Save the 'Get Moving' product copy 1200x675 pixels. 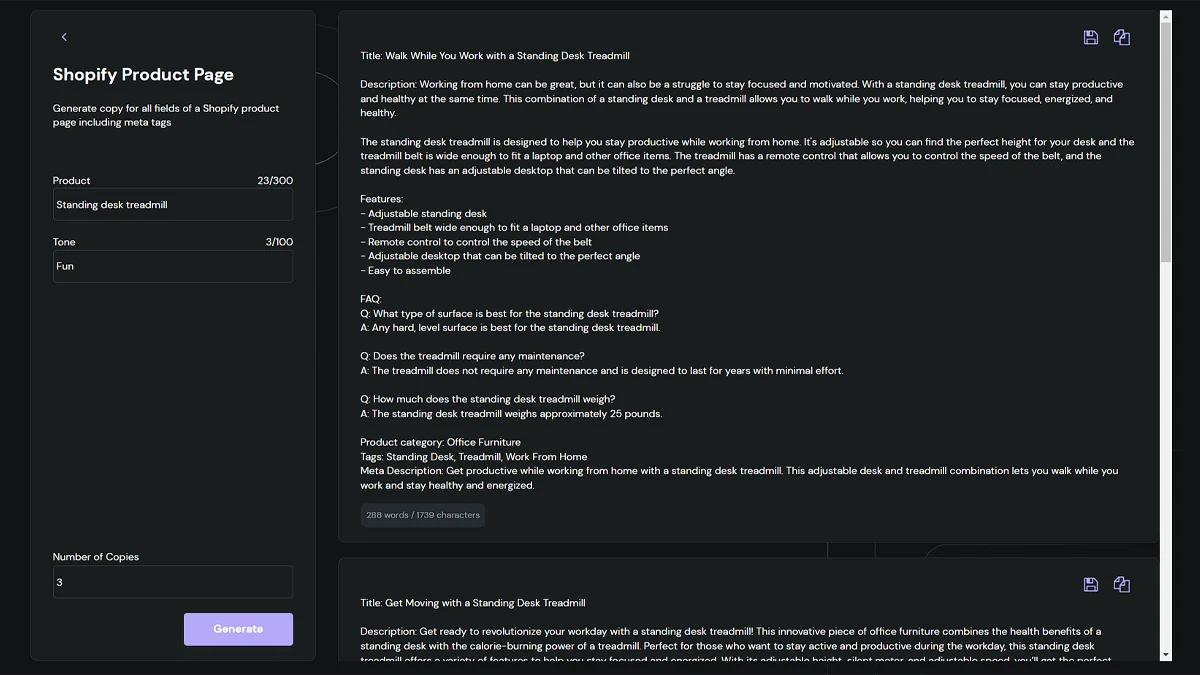coord(1090,584)
